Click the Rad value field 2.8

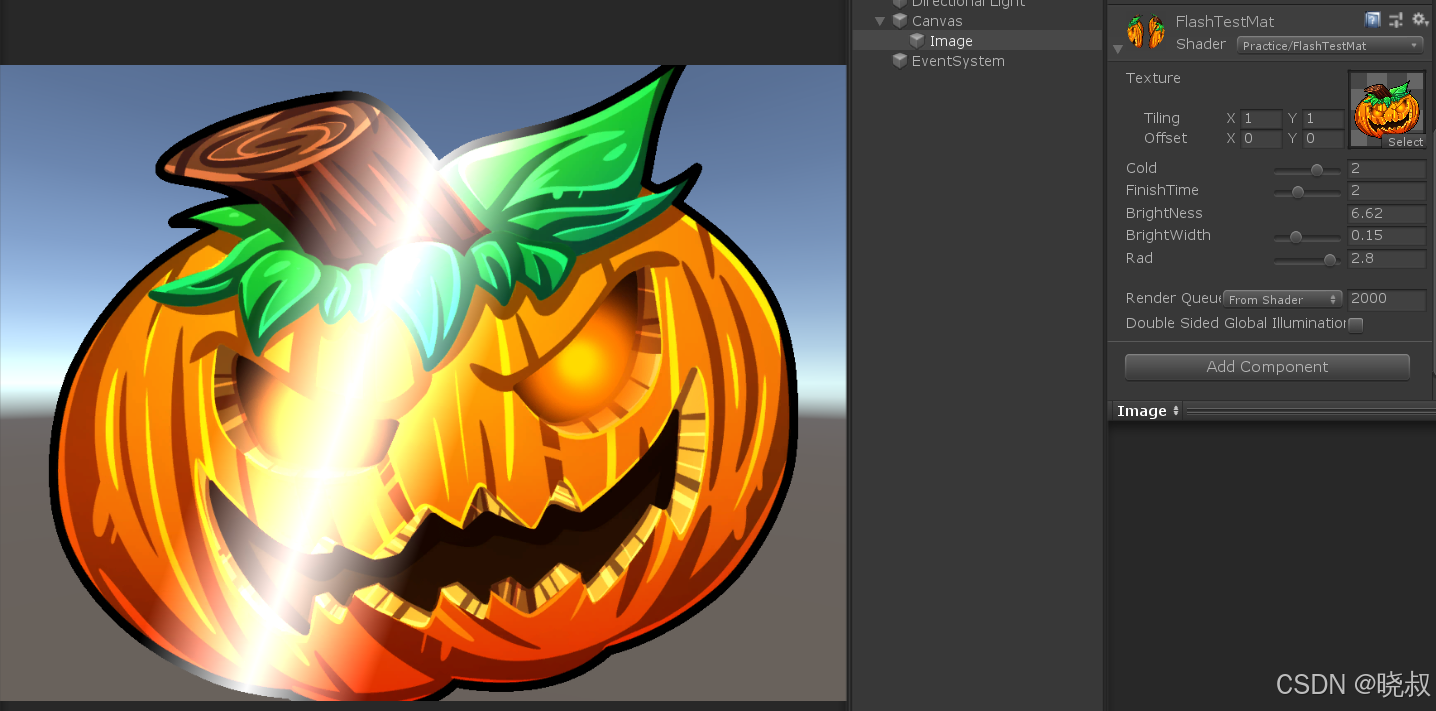[1386, 259]
